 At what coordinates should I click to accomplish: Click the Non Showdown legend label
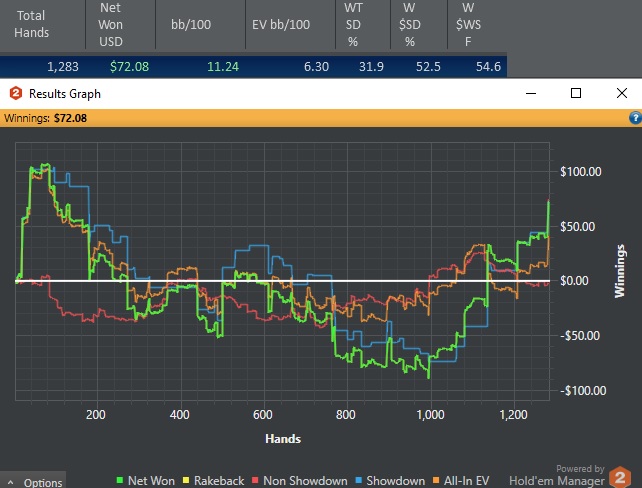pyautogui.click(x=305, y=481)
